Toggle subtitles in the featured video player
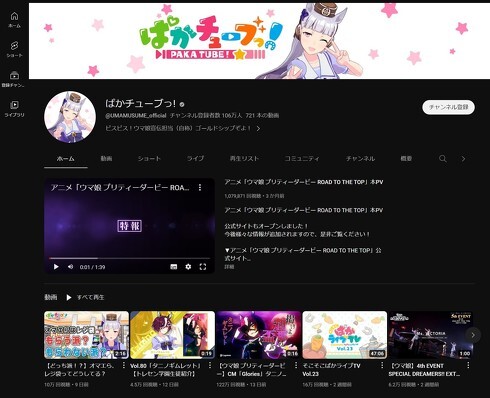This screenshot has width=490, height=398. coord(173,267)
